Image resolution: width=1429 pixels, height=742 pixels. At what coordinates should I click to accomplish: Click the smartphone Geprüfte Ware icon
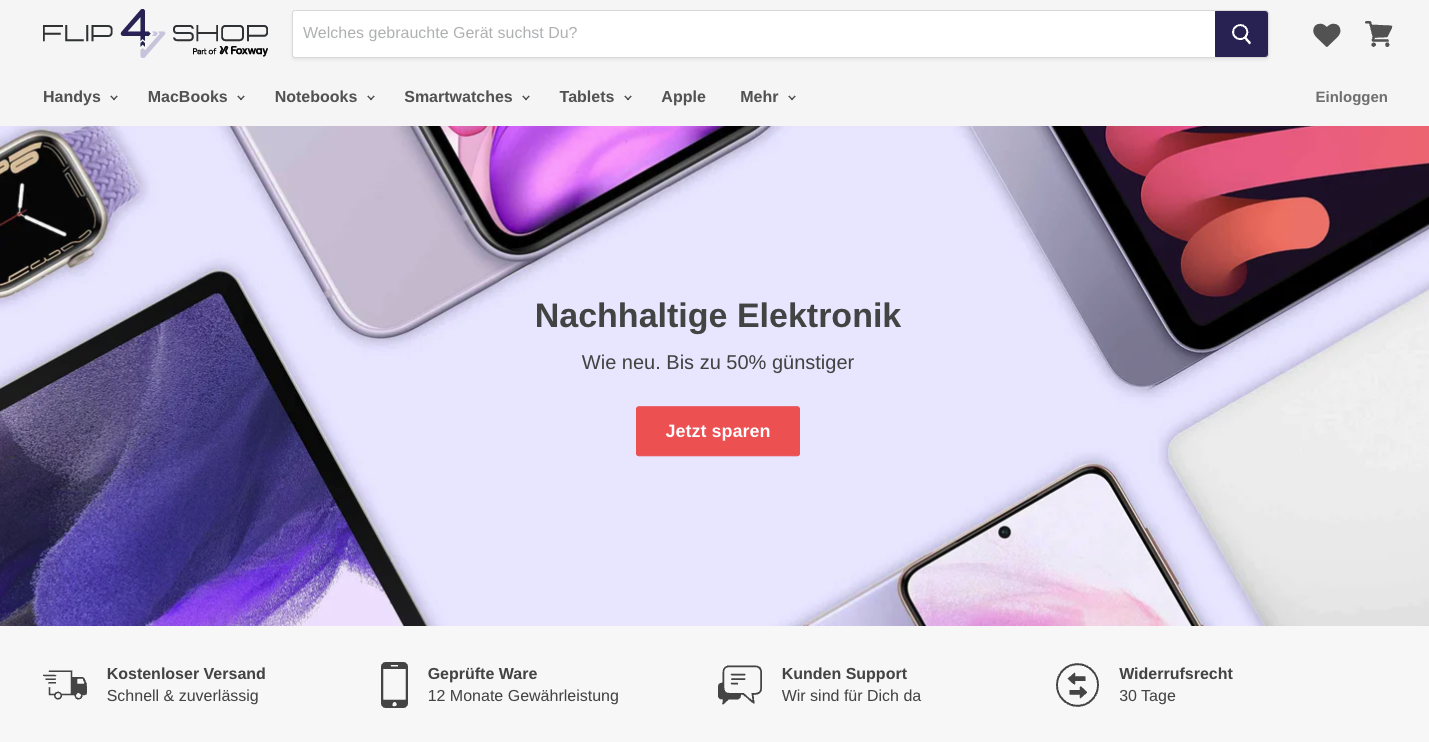[394, 685]
